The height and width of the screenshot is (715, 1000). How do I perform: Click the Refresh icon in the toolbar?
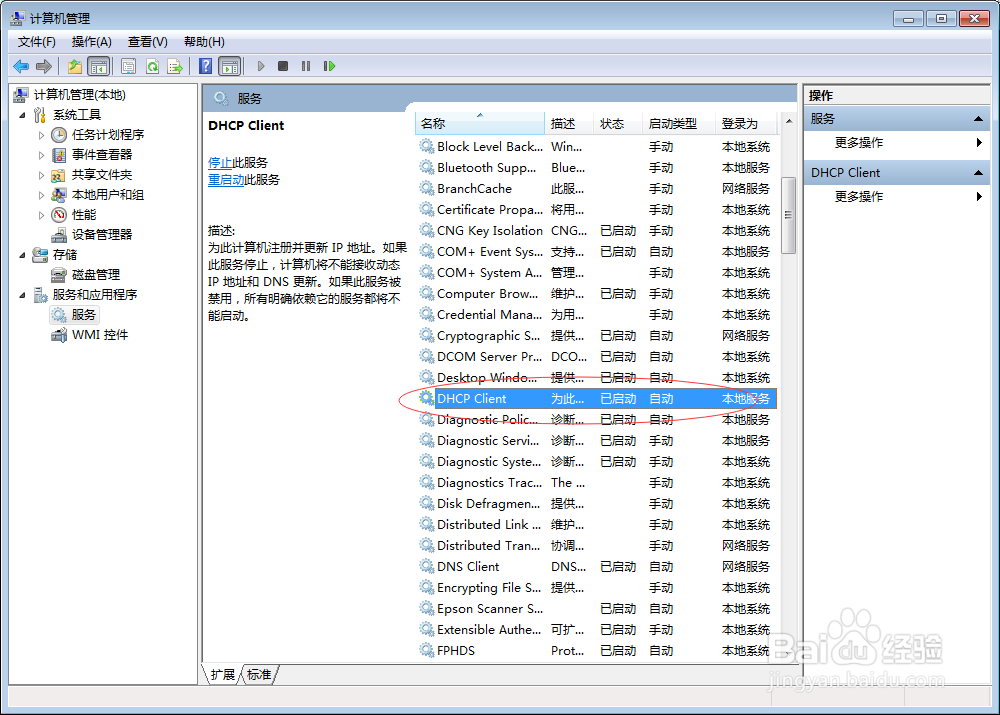point(152,66)
